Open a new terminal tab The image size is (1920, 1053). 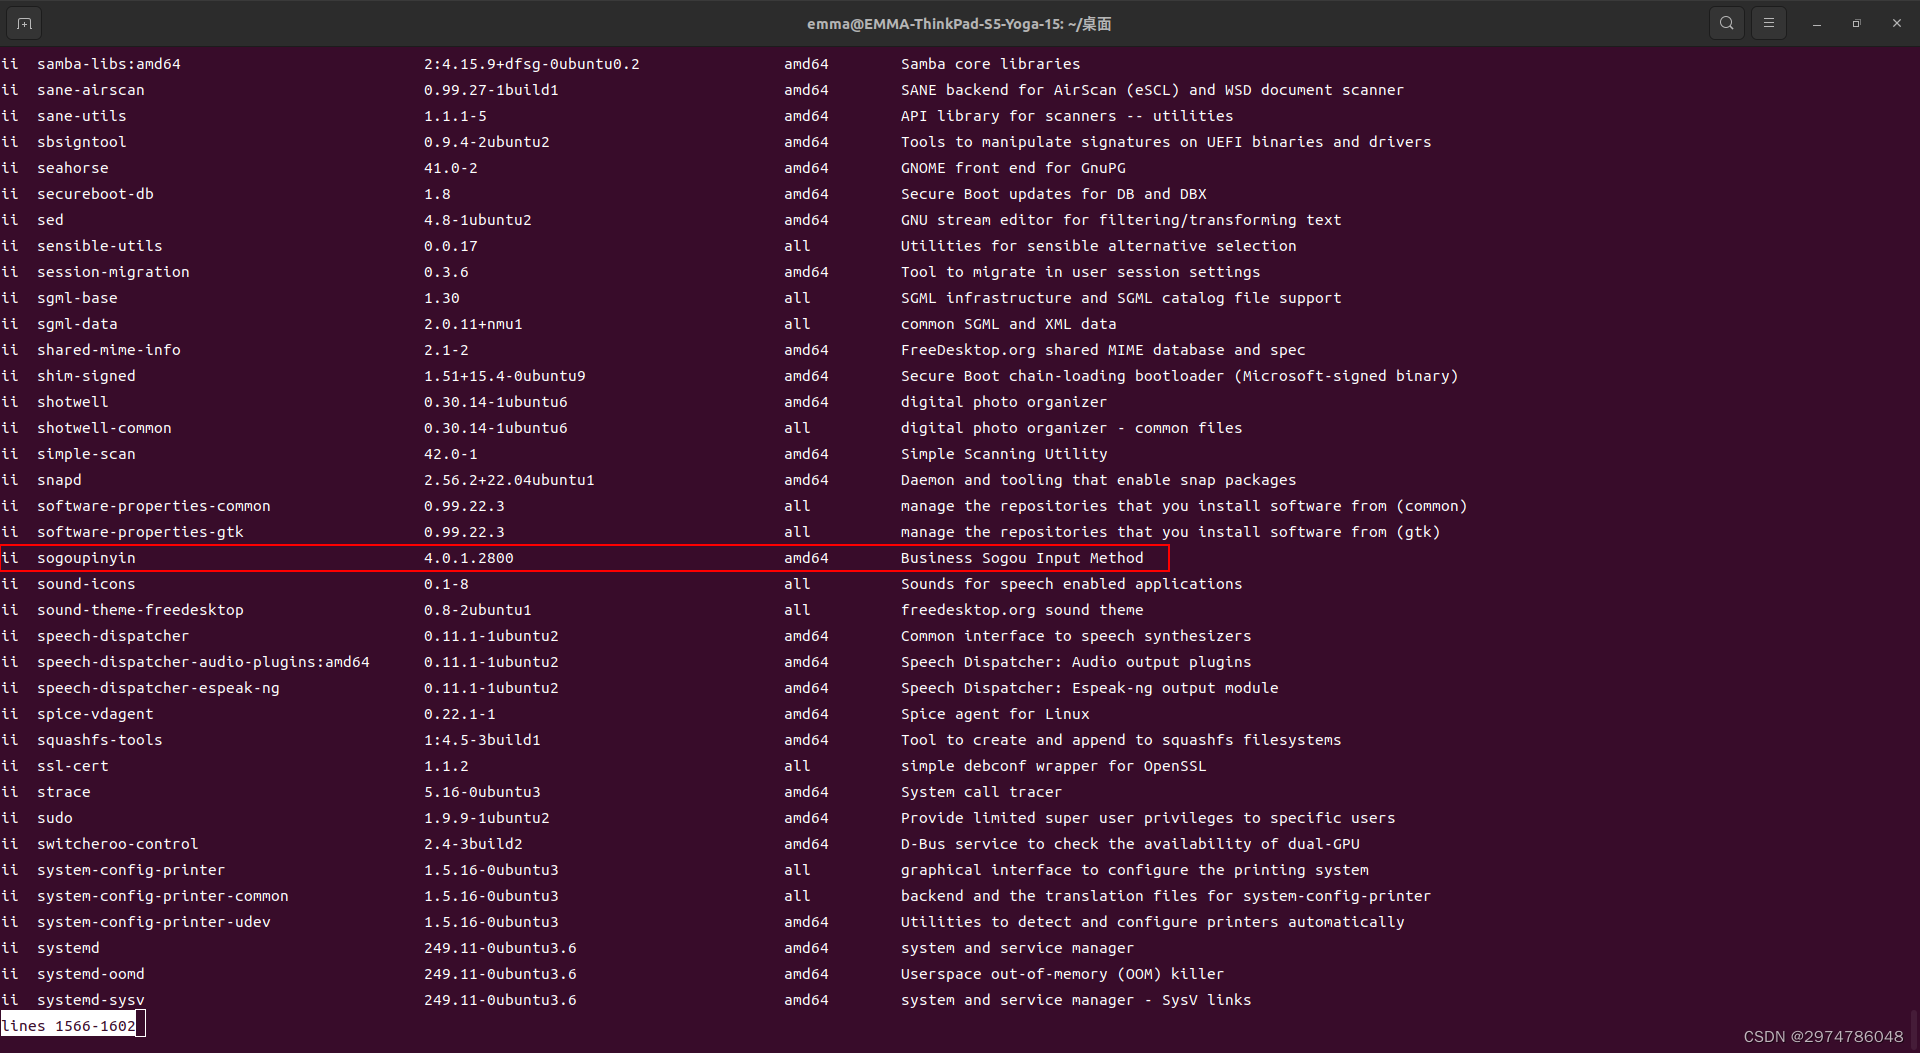point(24,23)
